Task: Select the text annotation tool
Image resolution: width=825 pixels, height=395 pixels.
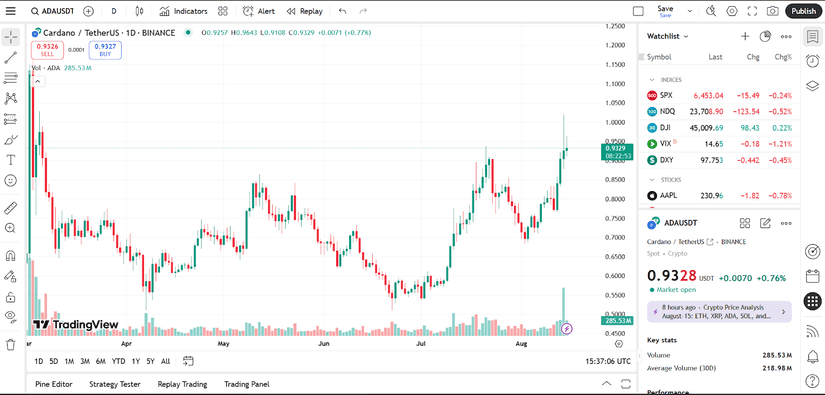Action: tap(11, 160)
